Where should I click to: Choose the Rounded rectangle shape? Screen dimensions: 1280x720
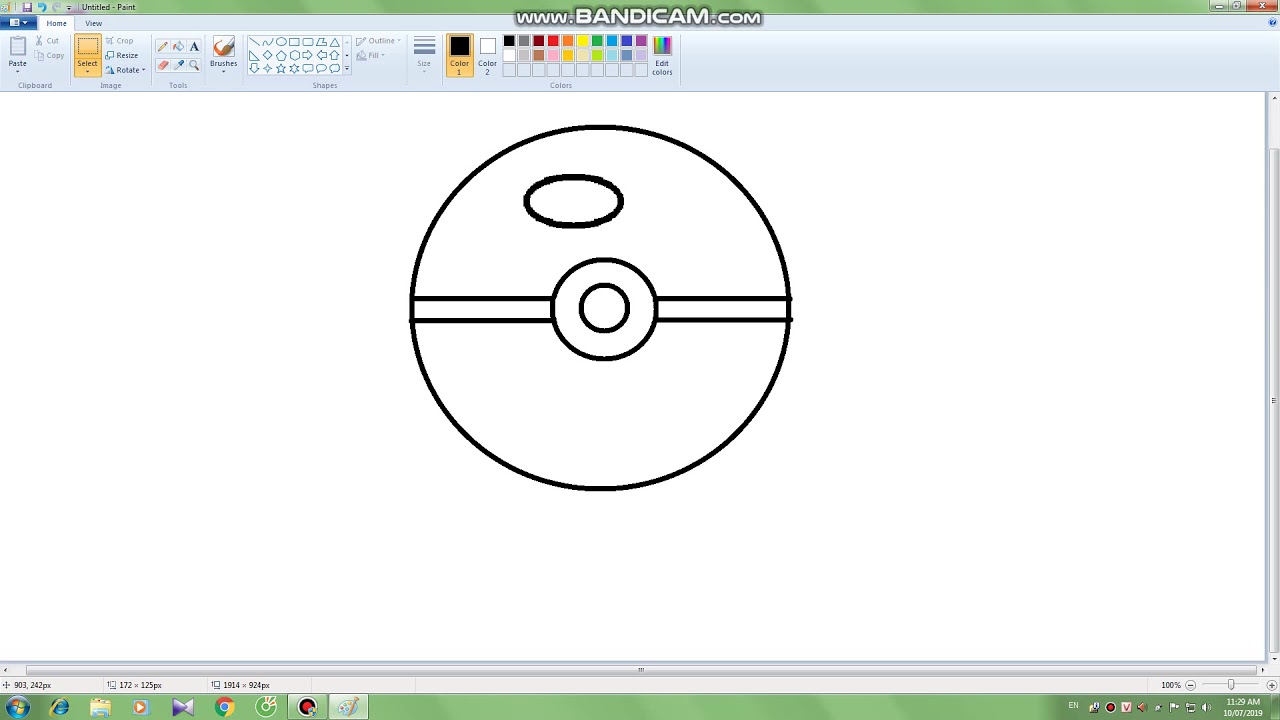(308, 42)
